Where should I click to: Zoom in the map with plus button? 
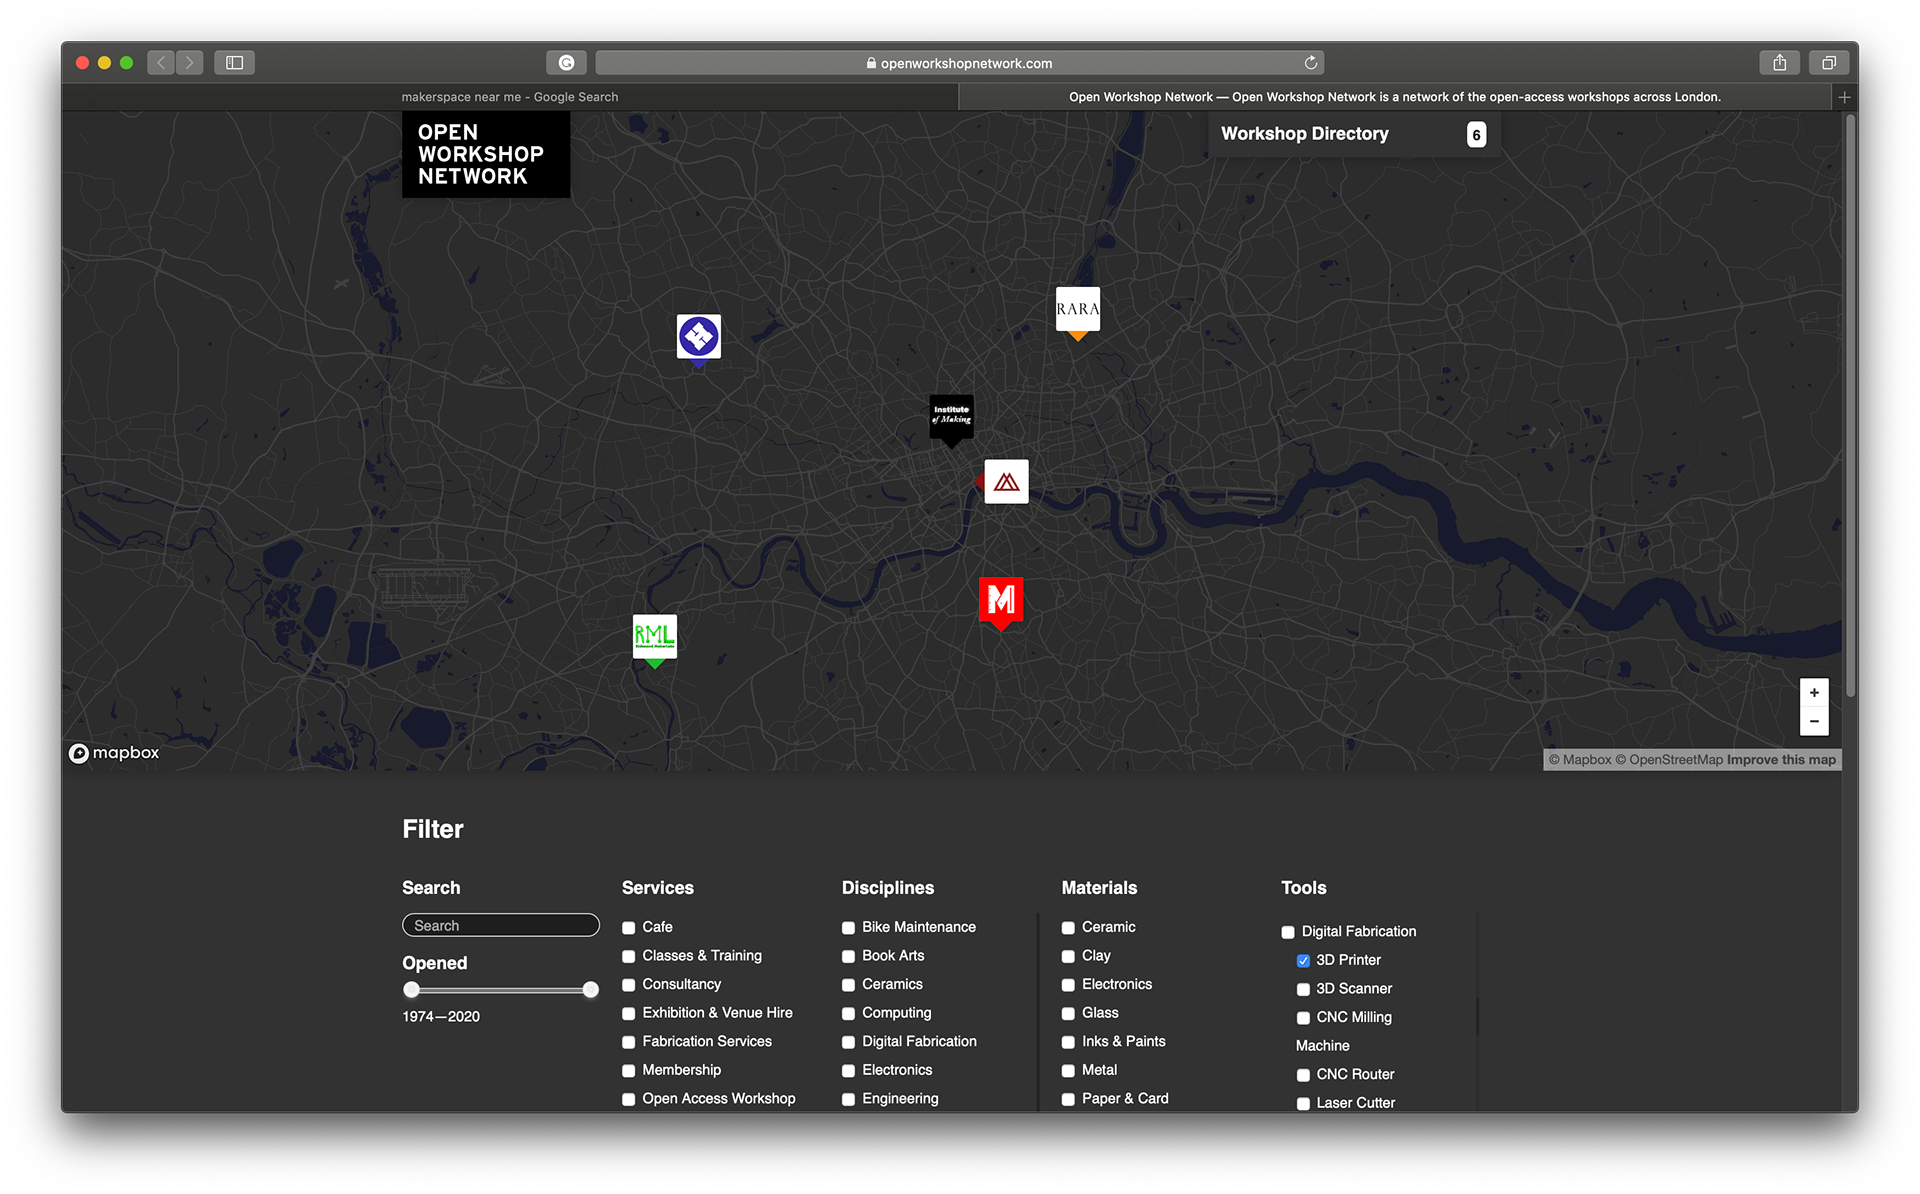(1814, 692)
